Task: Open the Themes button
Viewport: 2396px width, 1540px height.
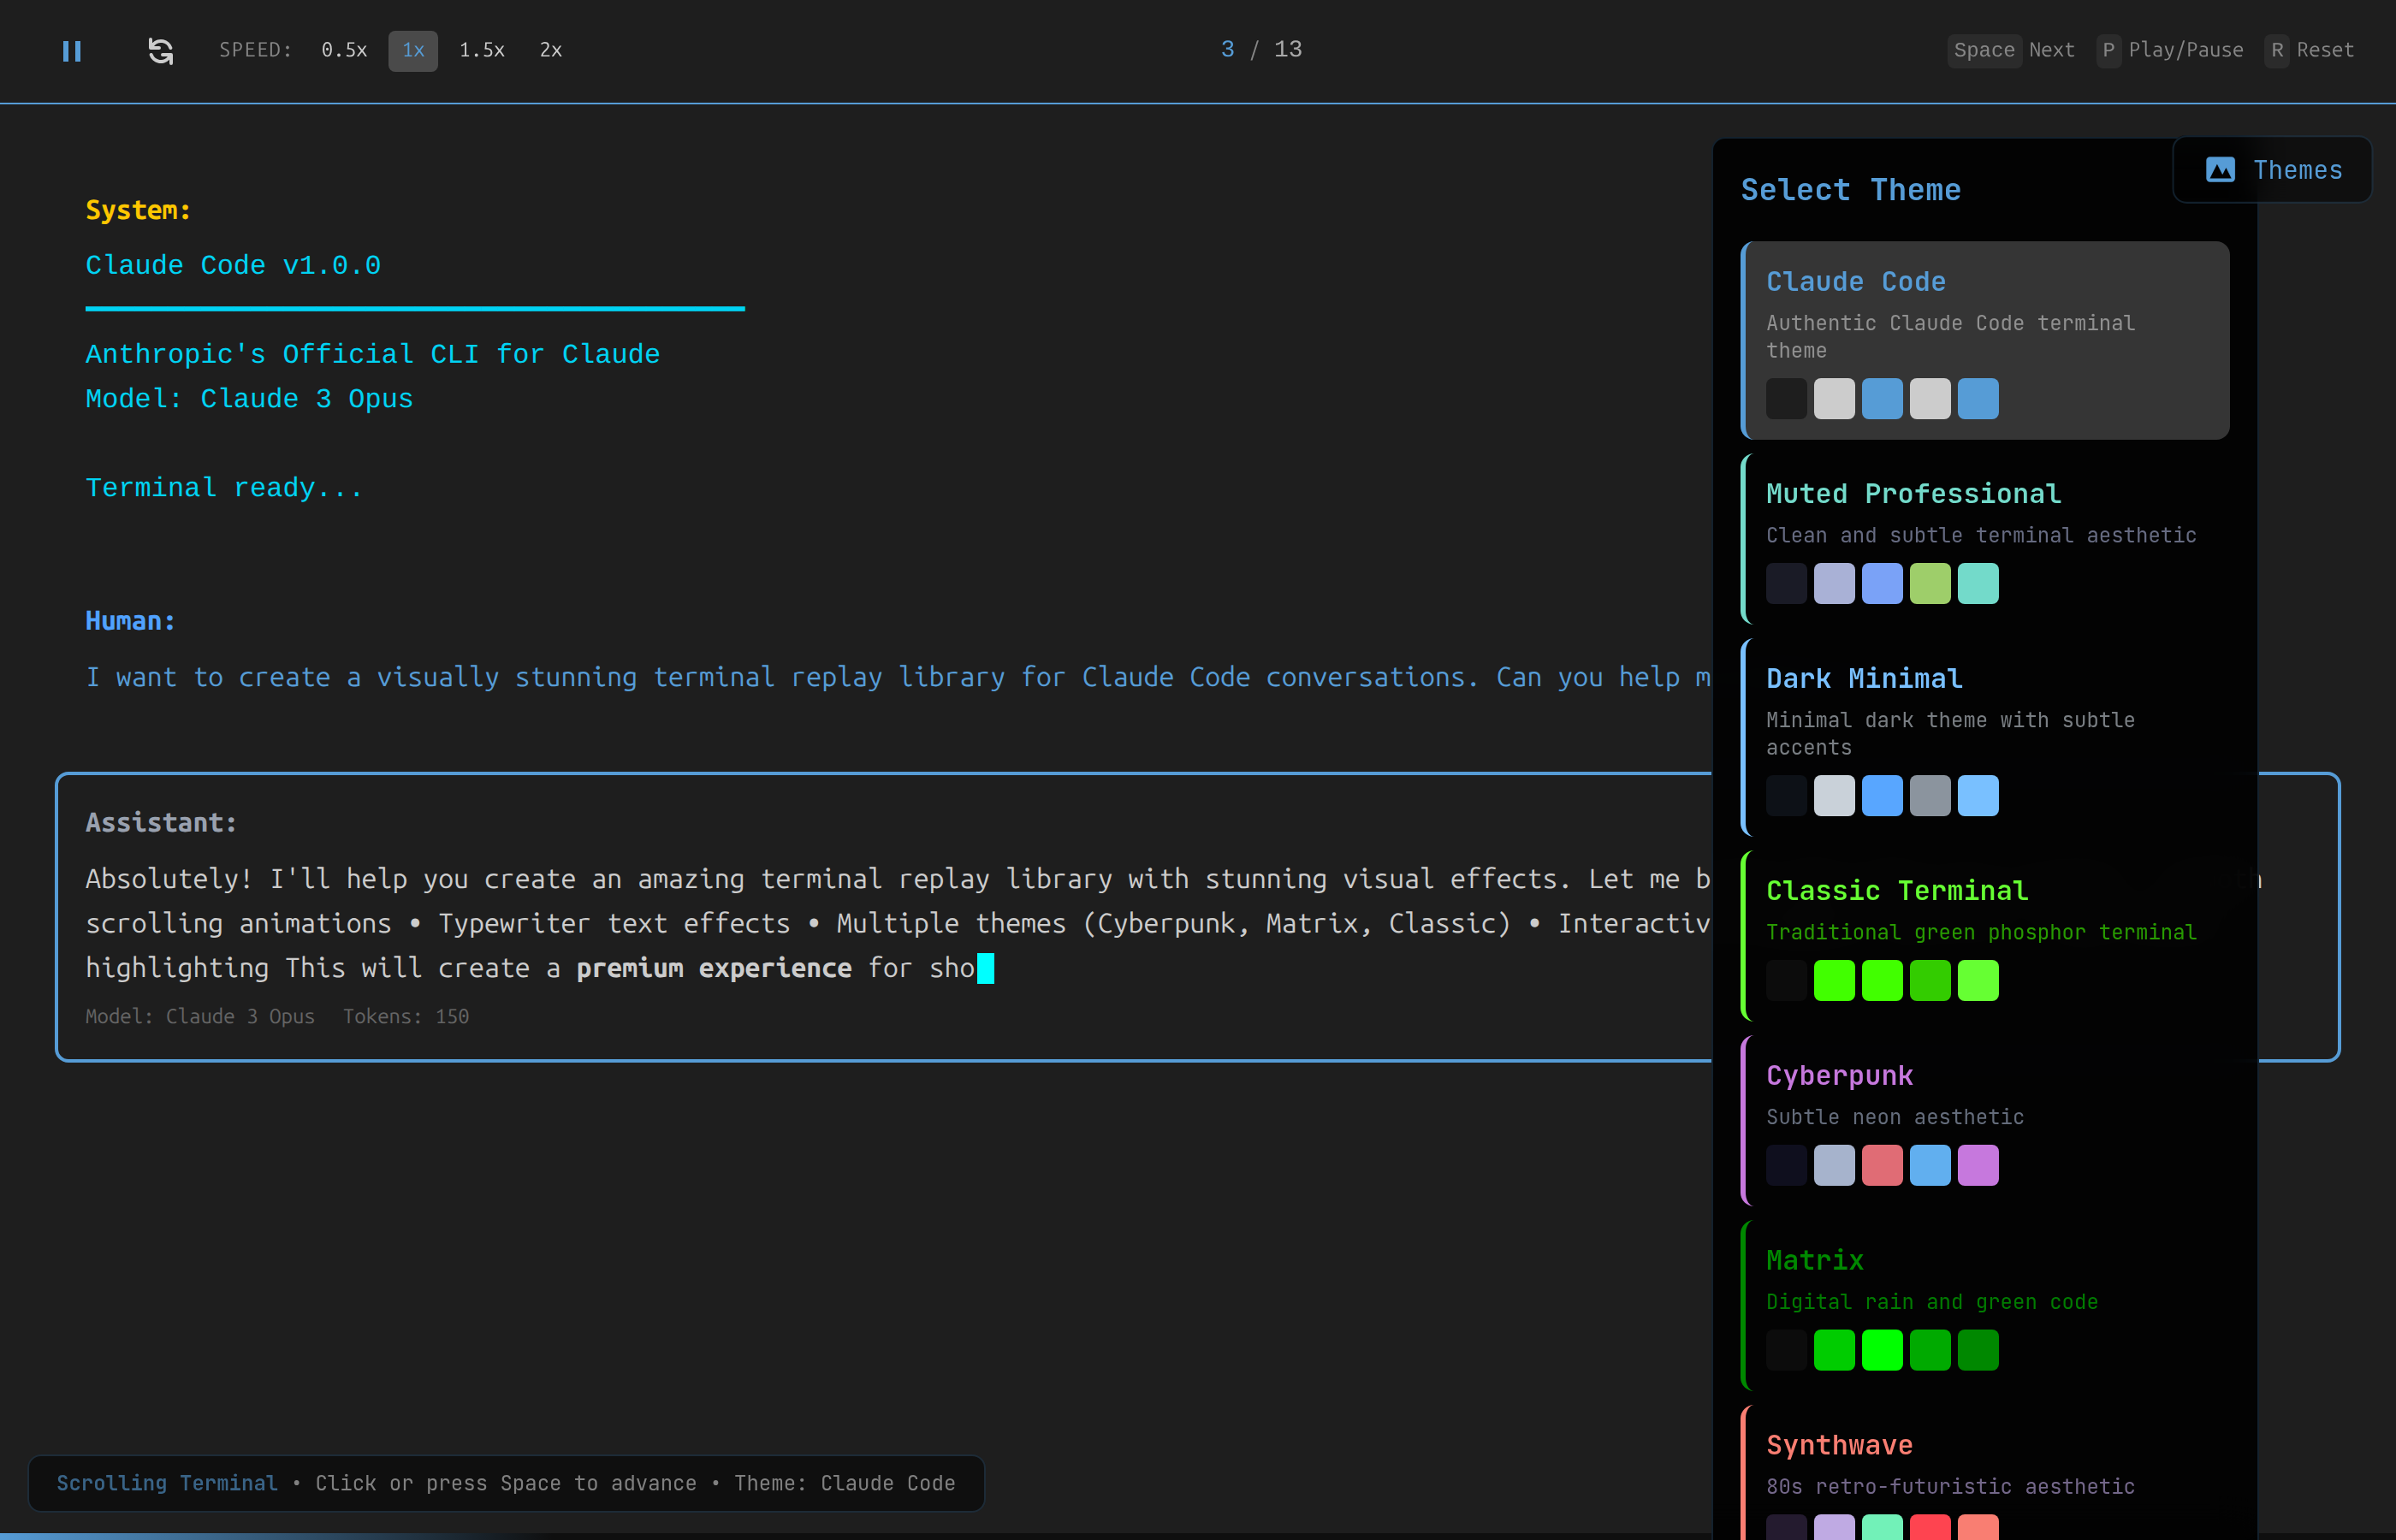Action: point(2272,170)
